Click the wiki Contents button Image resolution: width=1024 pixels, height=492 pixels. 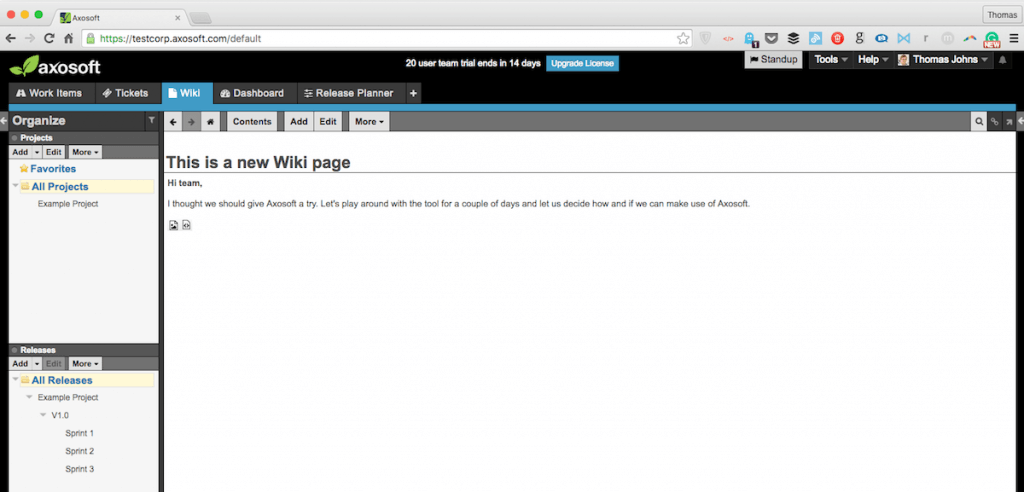[x=252, y=122]
